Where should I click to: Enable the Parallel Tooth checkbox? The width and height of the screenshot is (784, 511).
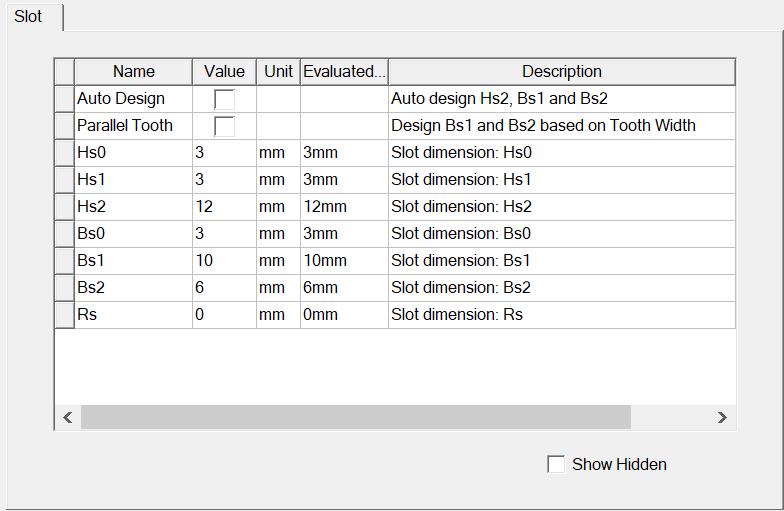tap(224, 126)
